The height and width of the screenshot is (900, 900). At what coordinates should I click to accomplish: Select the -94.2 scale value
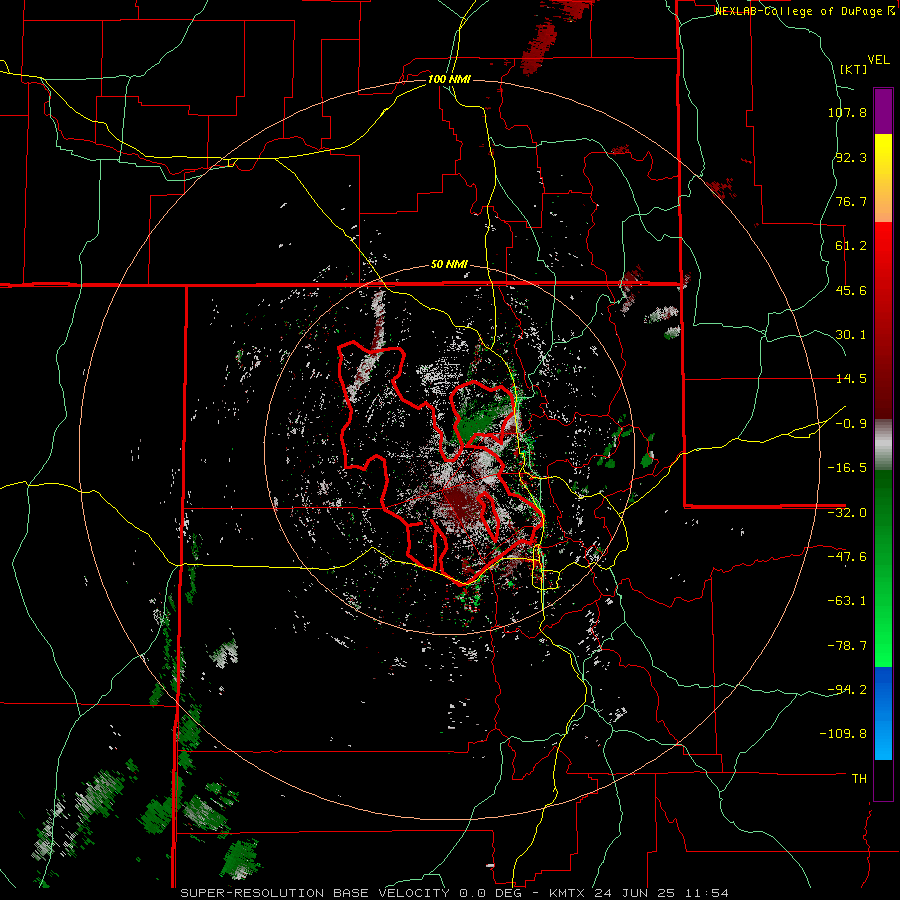pyautogui.click(x=847, y=689)
